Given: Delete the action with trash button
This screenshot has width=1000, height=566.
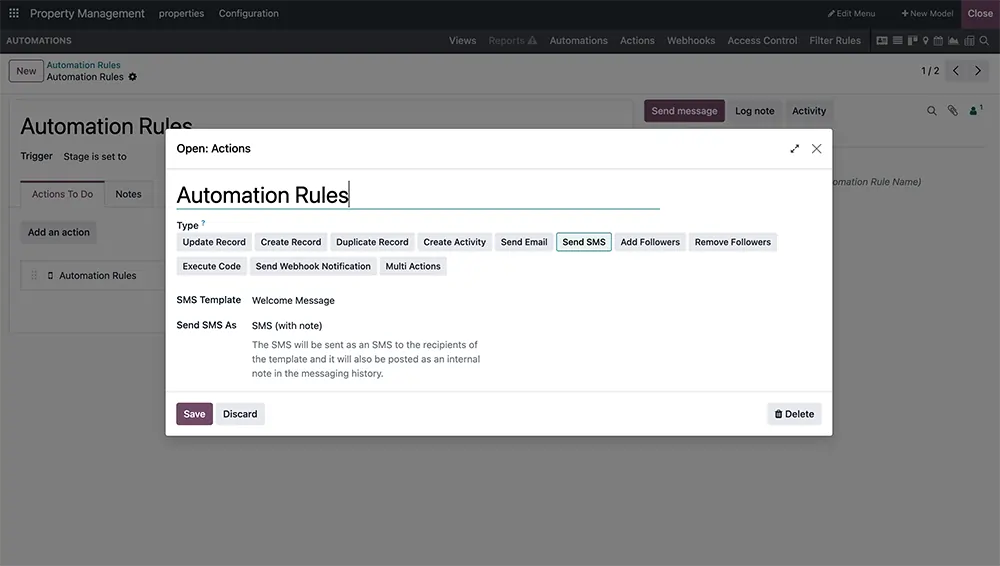Looking at the screenshot, I should pyautogui.click(x=794, y=414).
